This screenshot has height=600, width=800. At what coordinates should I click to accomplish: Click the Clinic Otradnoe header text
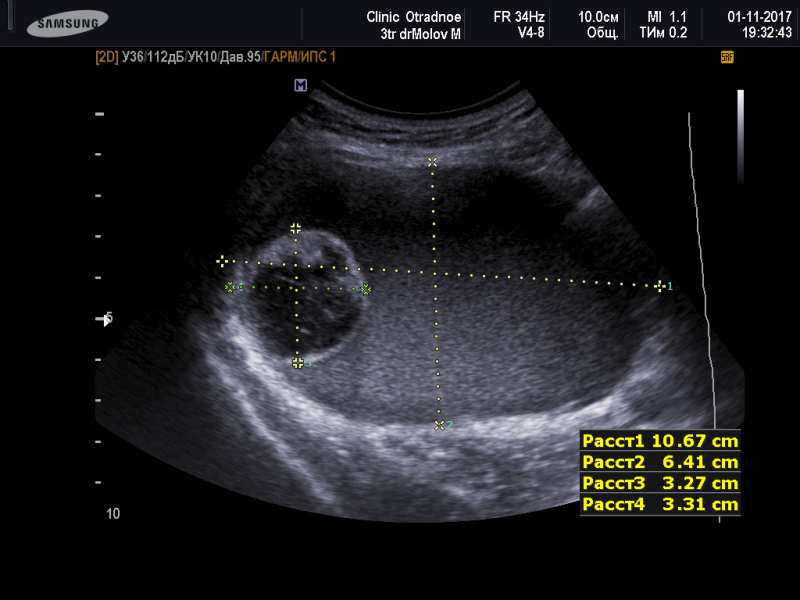point(413,17)
